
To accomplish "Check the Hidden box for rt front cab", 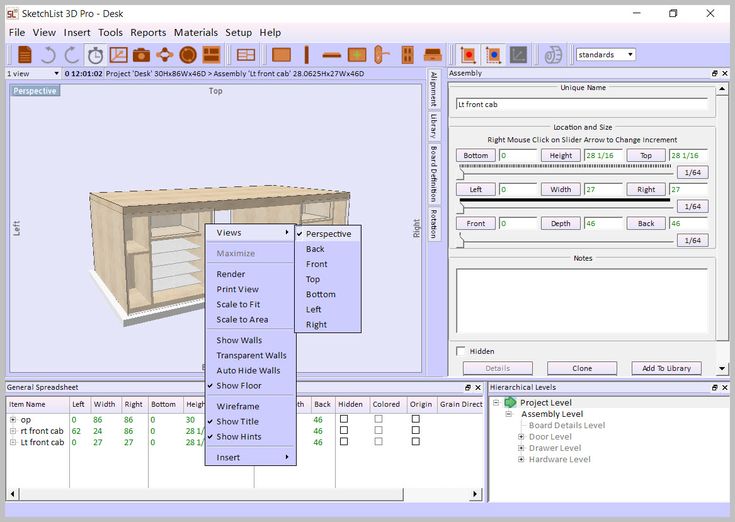I will coord(345,430).
